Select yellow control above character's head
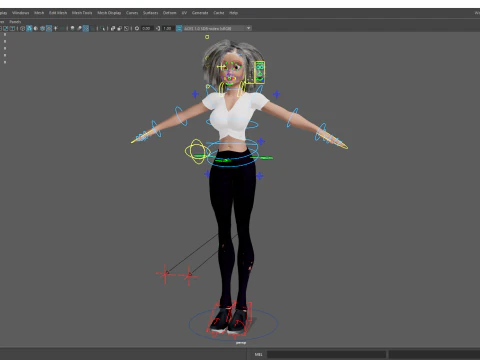Viewport: 480px width, 360px height. coord(207,37)
